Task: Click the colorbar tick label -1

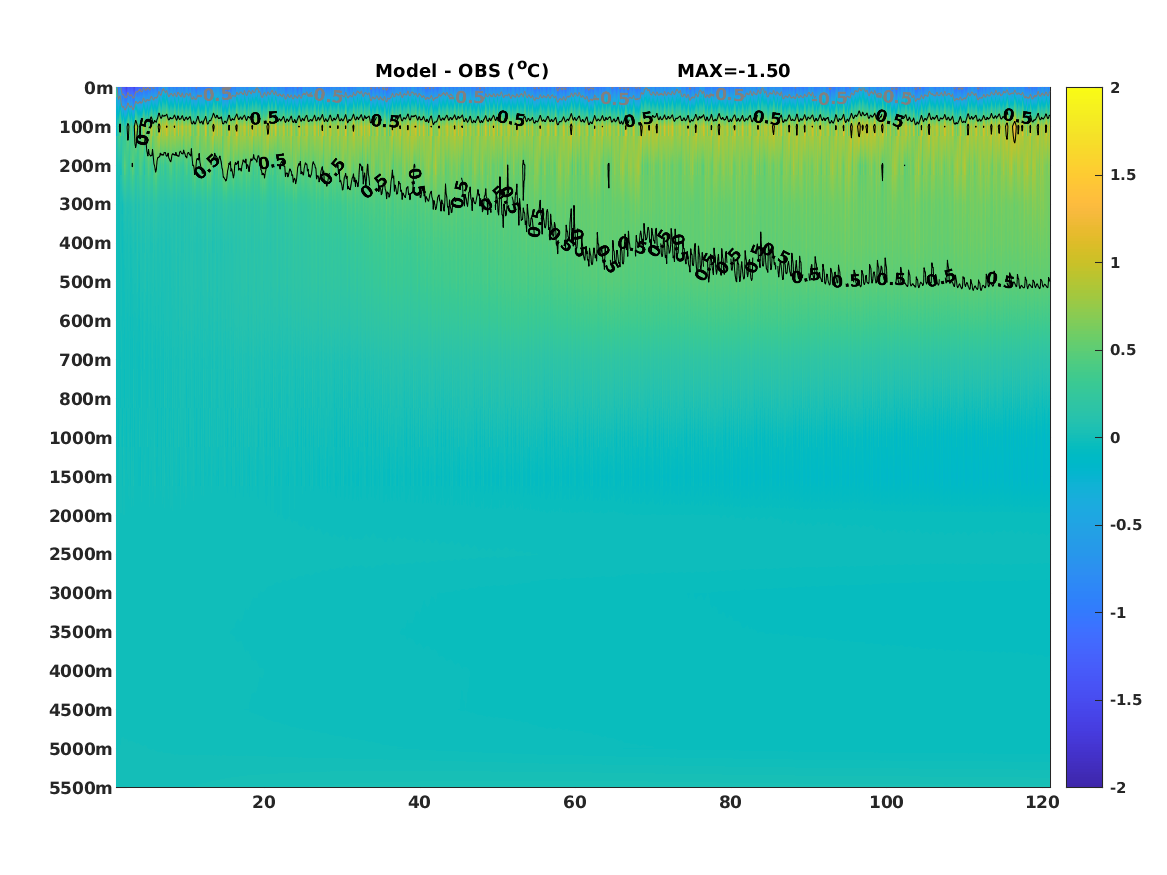Action: [x=1118, y=612]
